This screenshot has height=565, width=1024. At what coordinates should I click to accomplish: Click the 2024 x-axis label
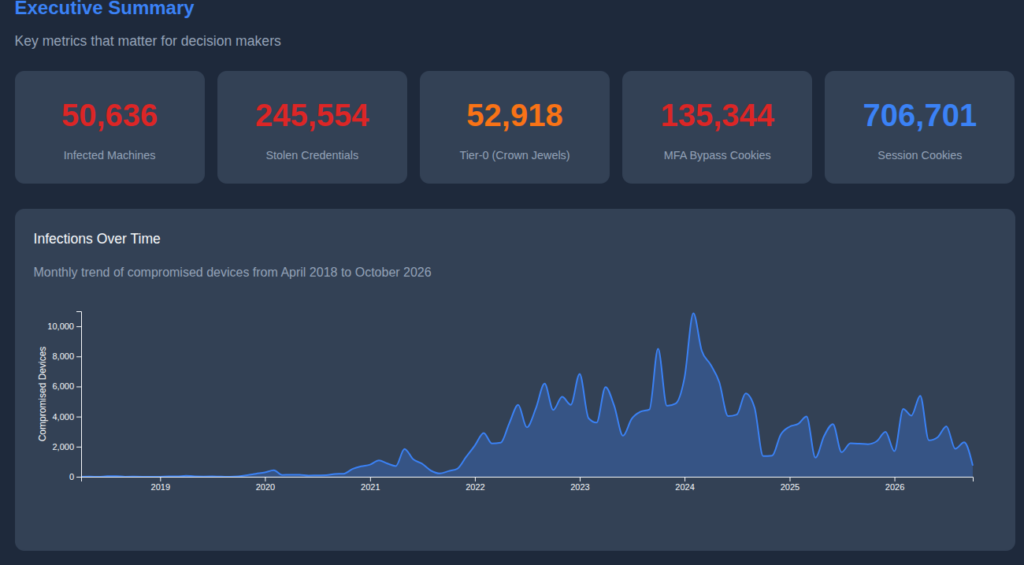coord(685,487)
